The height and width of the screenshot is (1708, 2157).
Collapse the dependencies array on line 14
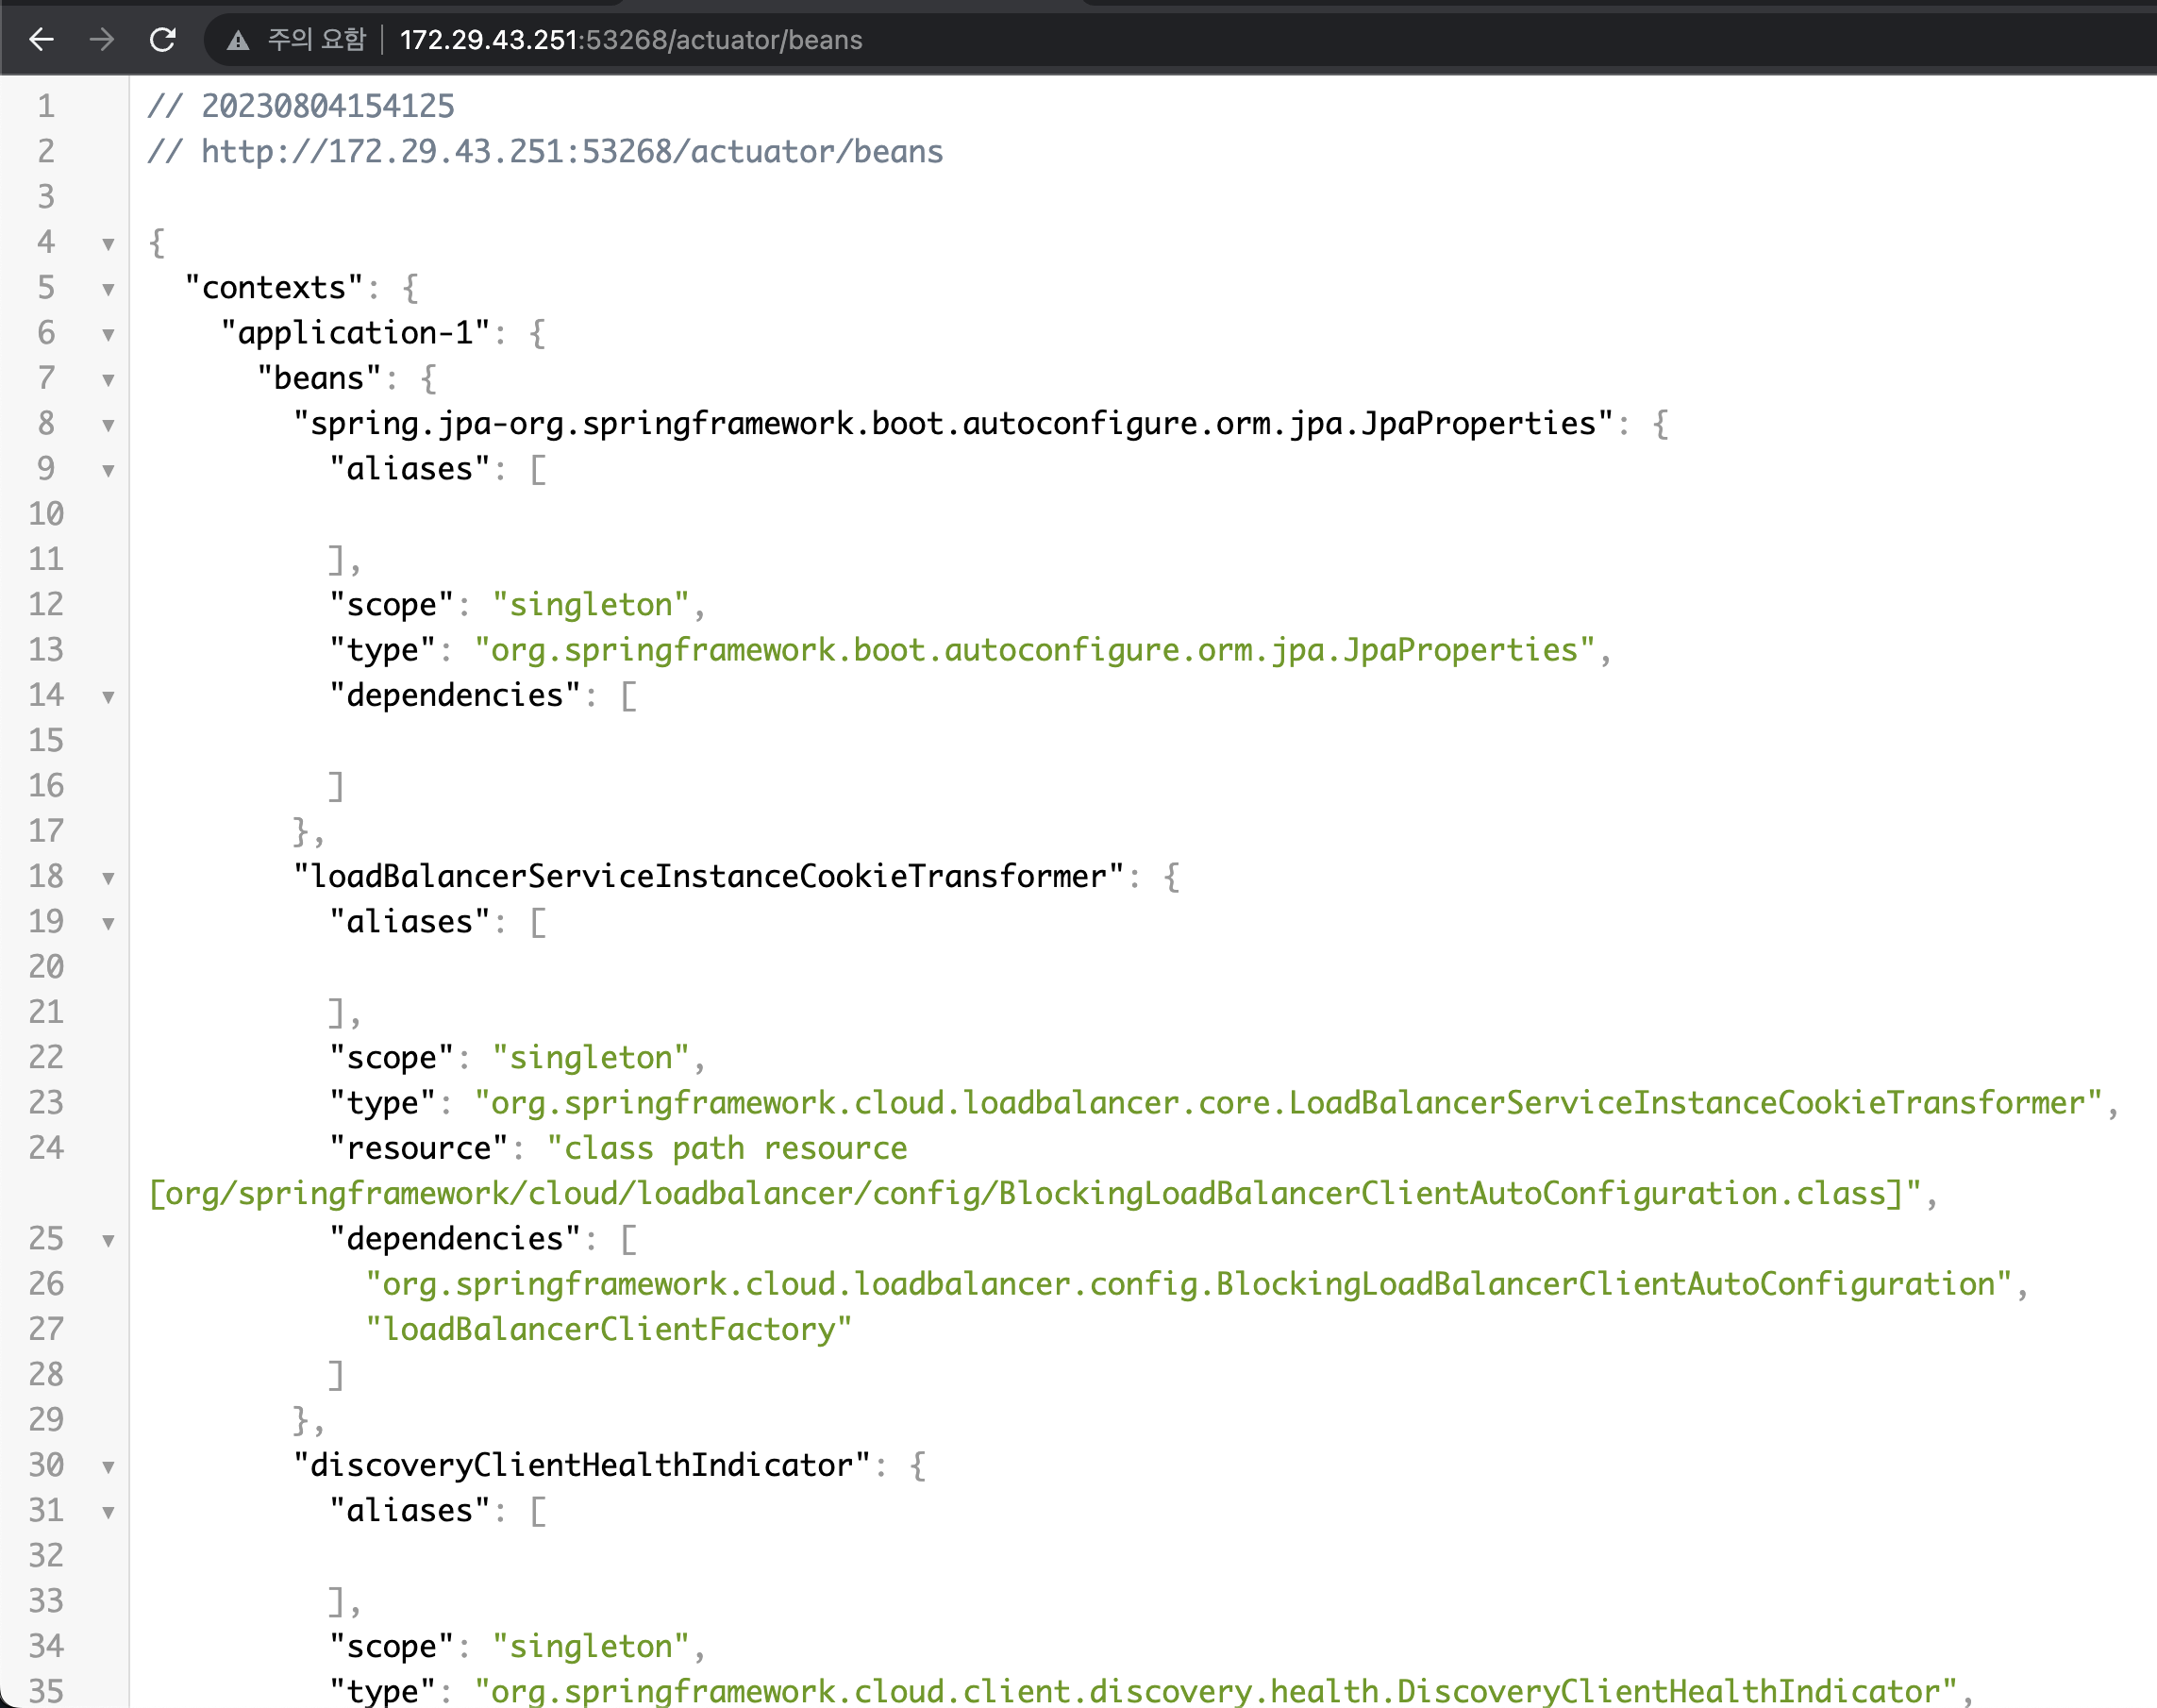click(x=108, y=697)
